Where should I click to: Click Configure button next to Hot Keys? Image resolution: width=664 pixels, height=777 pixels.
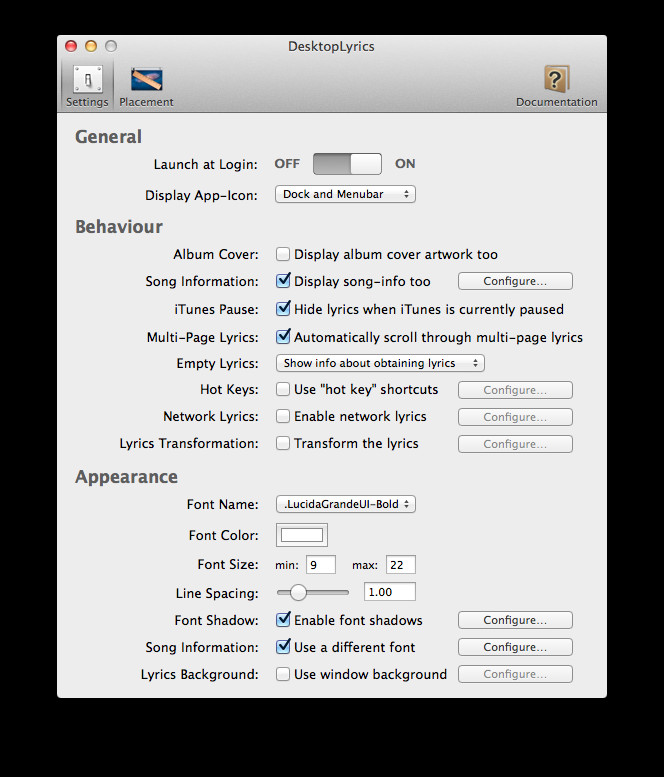515,390
